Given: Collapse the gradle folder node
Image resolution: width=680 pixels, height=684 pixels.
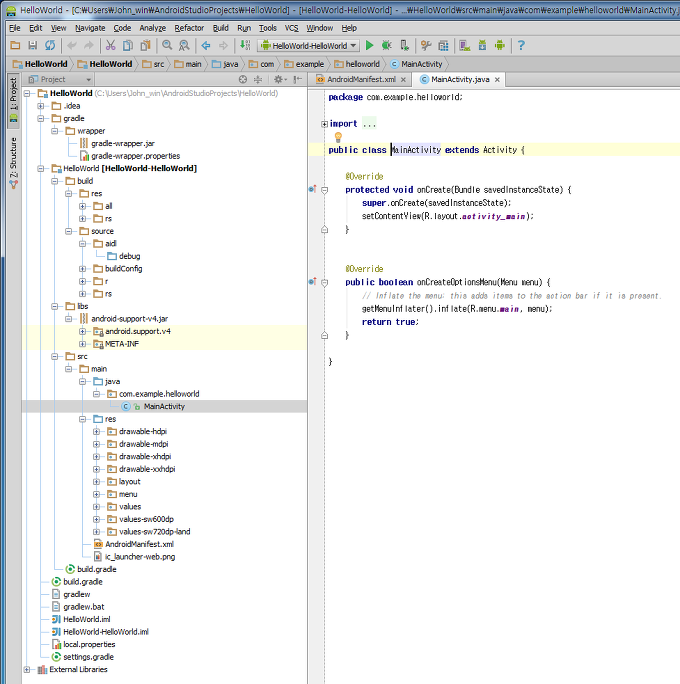Looking at the screenshot, I should pos(41,119).
